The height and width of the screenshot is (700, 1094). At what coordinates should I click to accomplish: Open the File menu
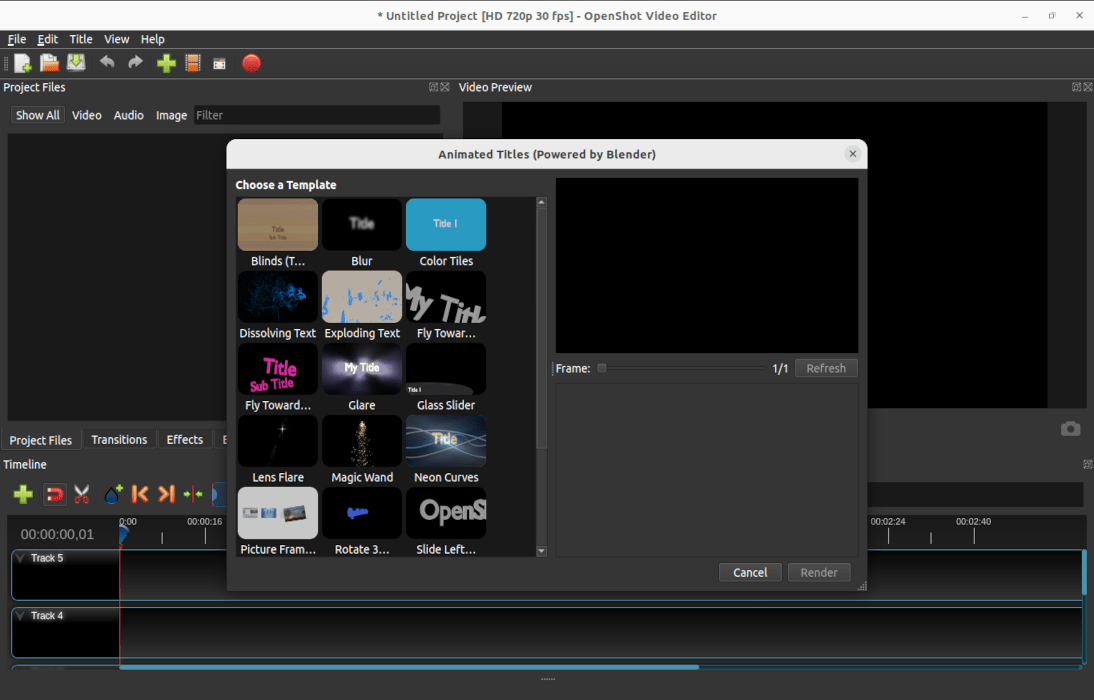16,39
